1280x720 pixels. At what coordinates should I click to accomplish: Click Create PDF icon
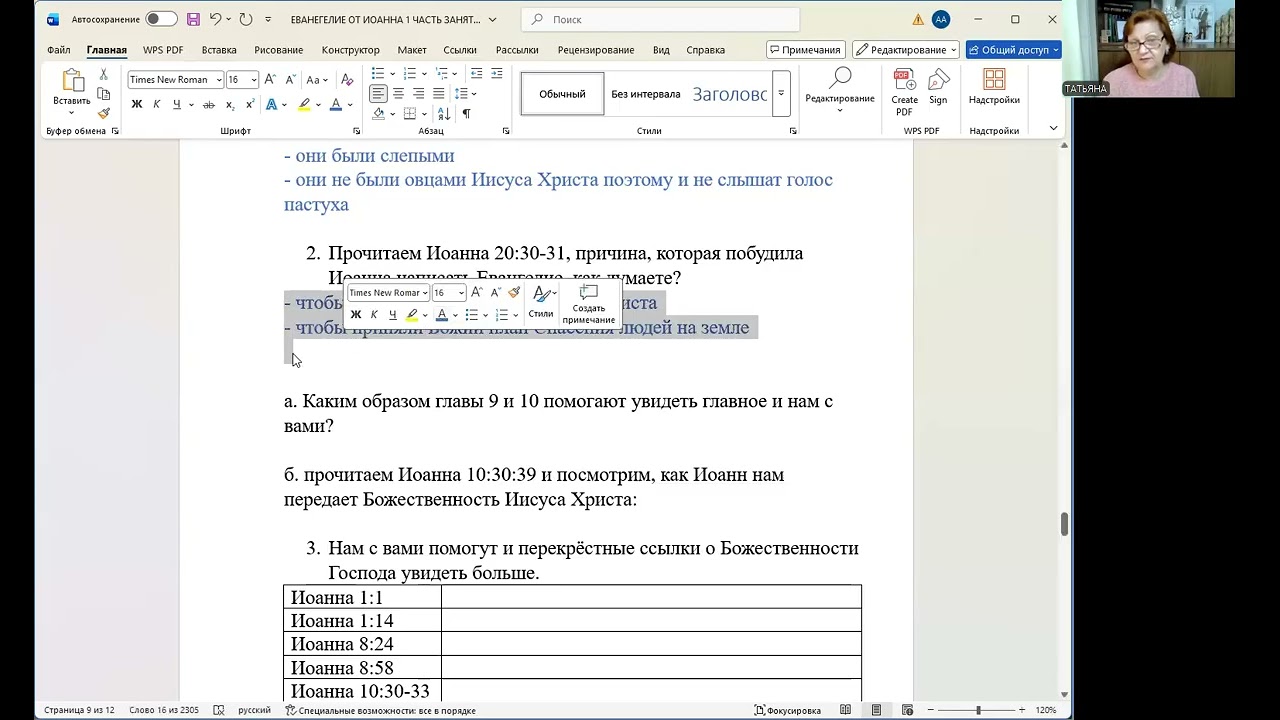click(904, 93)
